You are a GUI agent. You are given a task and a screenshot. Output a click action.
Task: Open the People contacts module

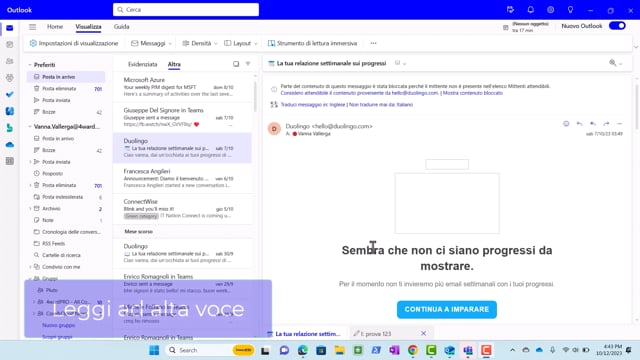pos(10,61)
